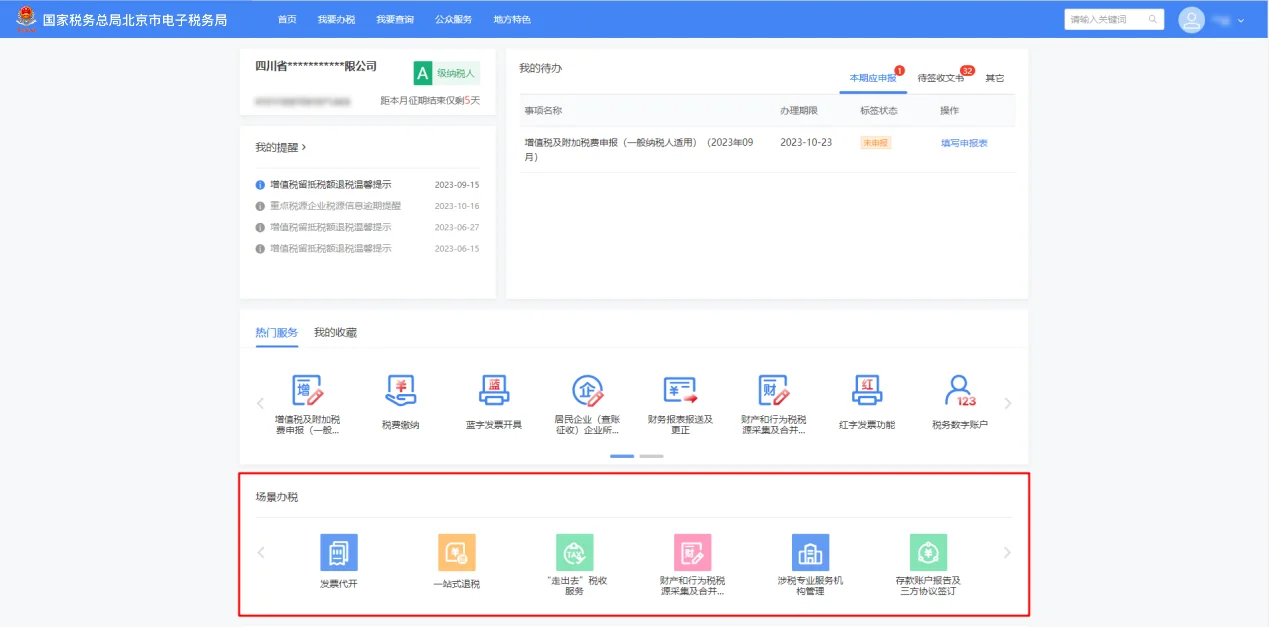Click info icon beside 重点税源企业税源信息逾期提醒

point(260,206)
